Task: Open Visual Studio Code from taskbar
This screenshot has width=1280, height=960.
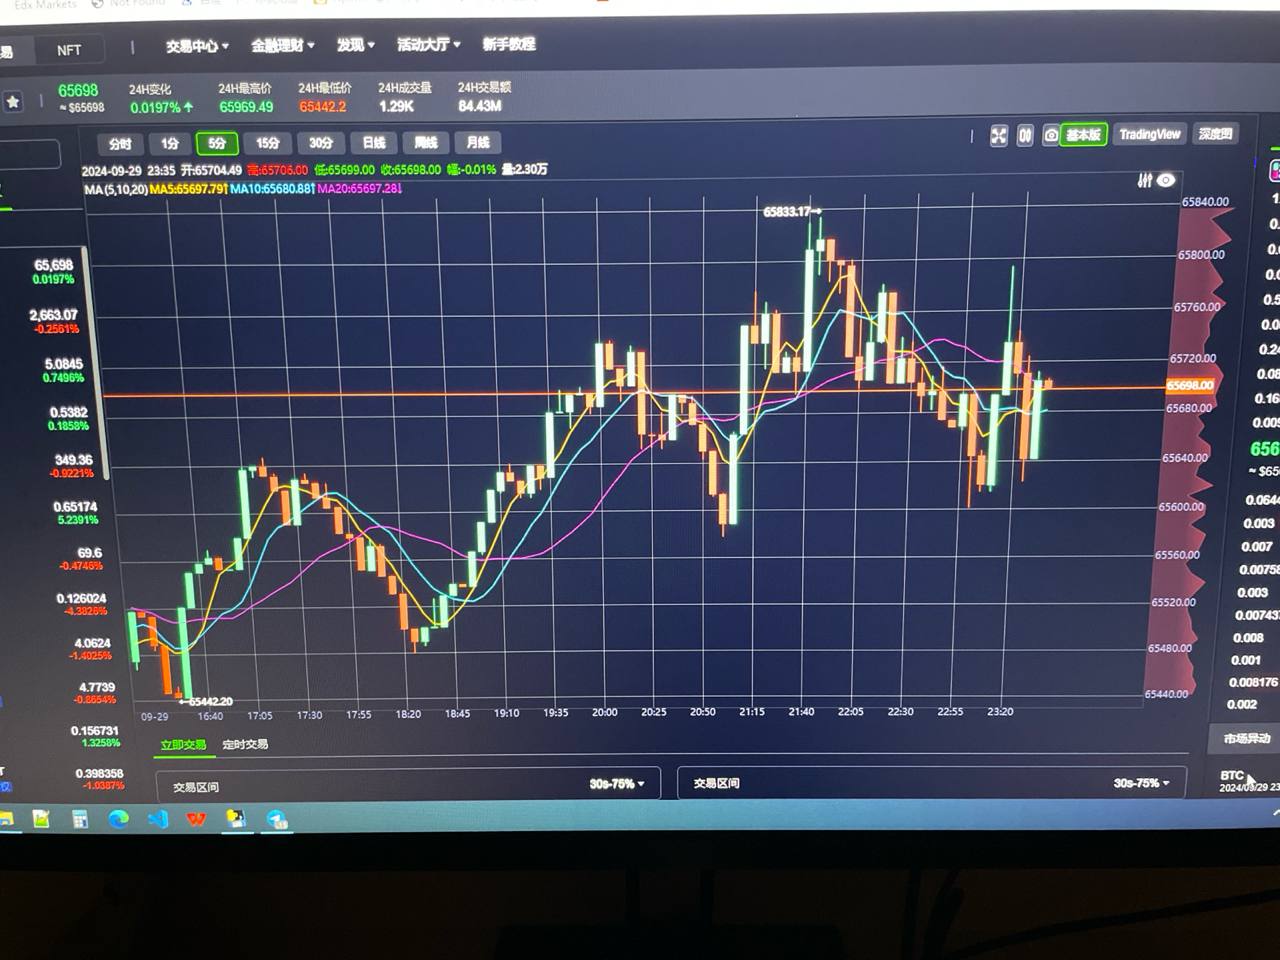Action: (158, 820)
